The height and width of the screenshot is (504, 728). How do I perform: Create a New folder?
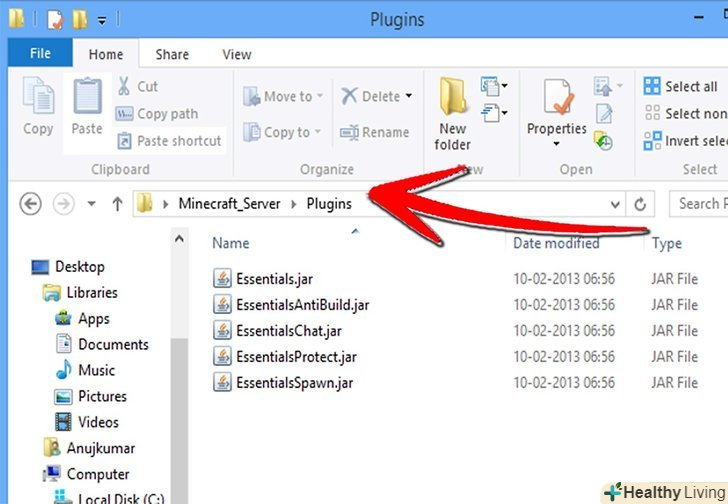click(x=452, y=114)
